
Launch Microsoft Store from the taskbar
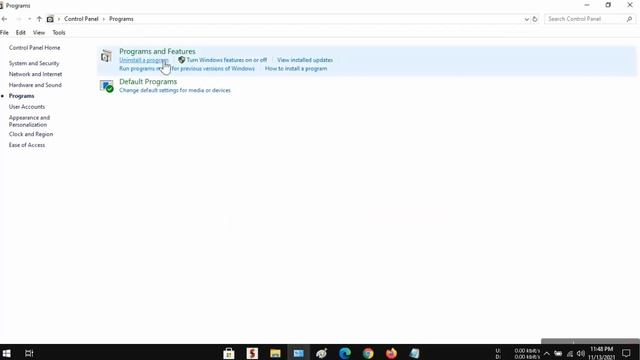tap(229, 353)
